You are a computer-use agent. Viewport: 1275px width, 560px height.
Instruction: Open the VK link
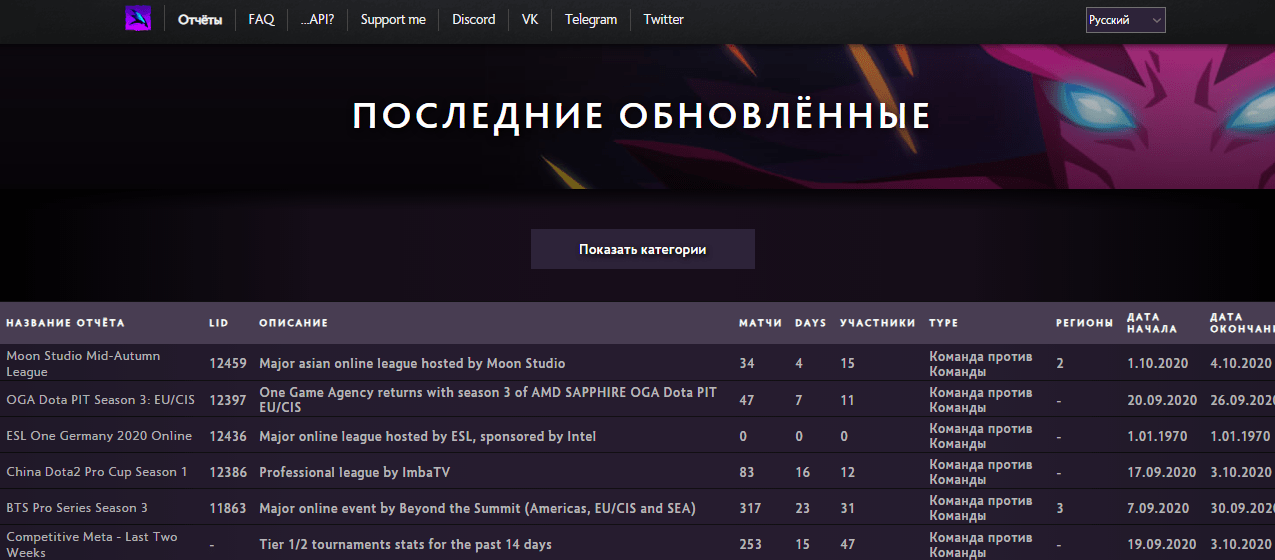[530, 20]
